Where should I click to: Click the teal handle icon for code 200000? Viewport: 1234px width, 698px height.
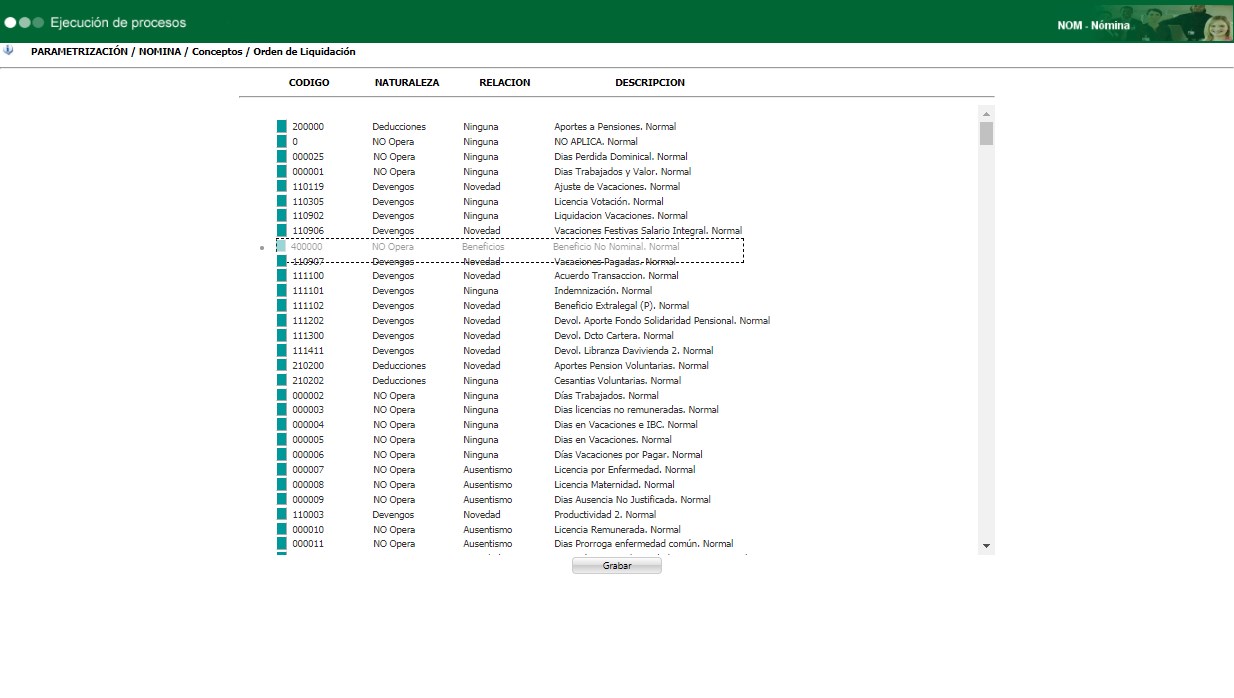click(282, 127)
